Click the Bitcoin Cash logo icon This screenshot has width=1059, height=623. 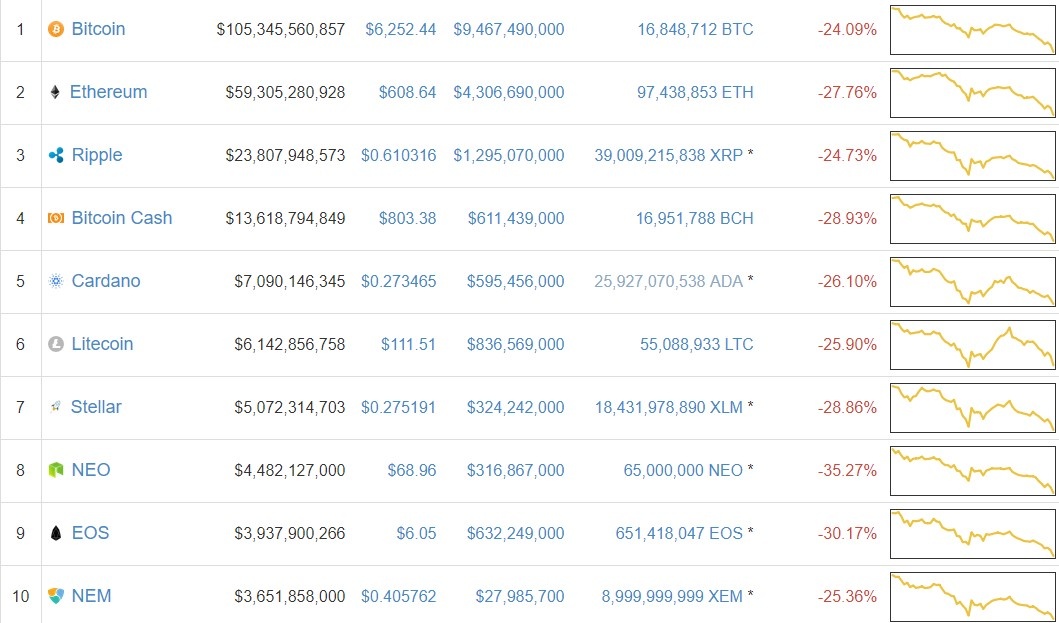pyautogui.click(x=56, y=218)
